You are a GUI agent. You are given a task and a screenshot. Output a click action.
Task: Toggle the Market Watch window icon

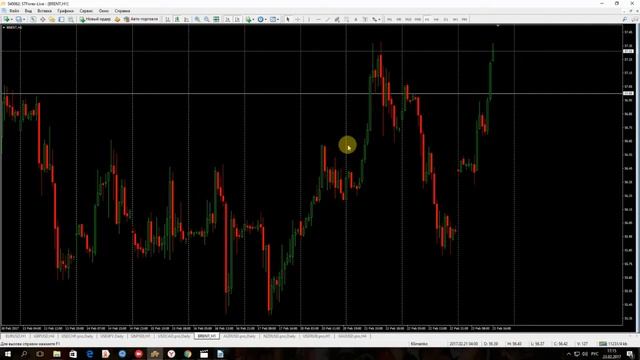[33, 19]
